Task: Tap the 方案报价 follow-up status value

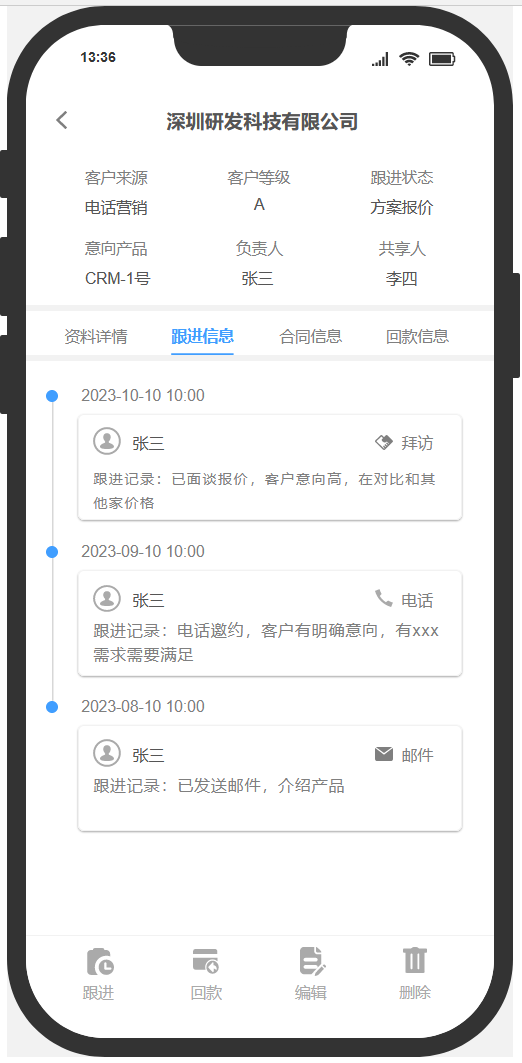Action: pyautogui.click(x=401, y=208)
